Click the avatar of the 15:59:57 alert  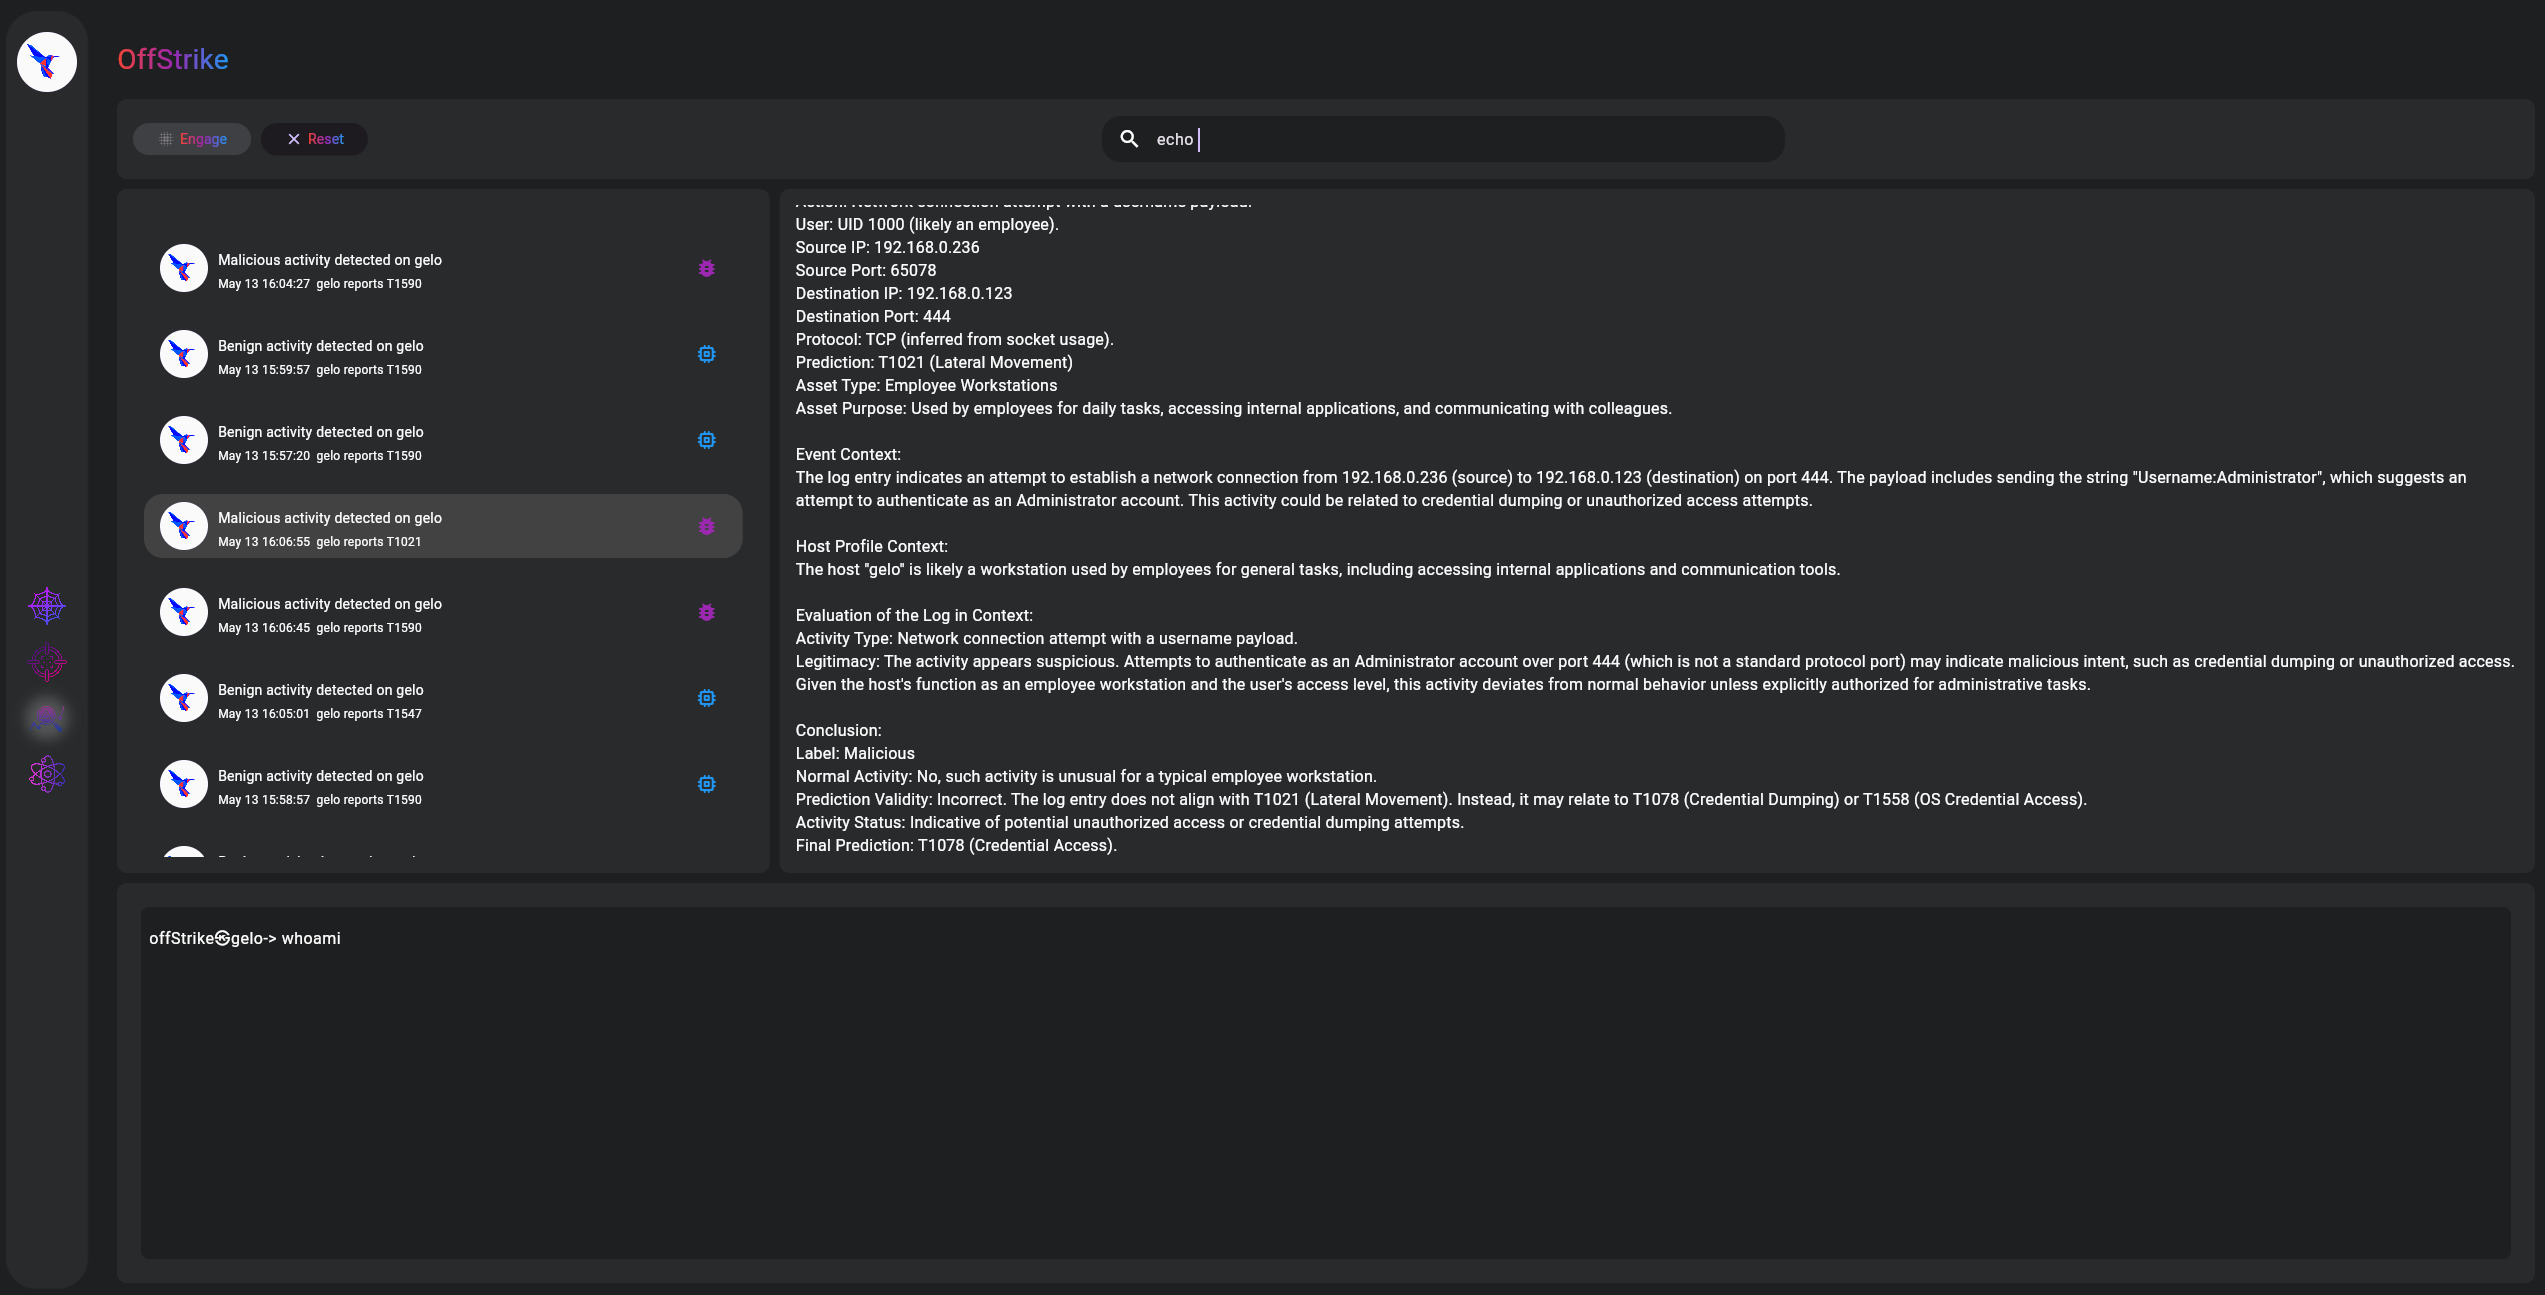[x=184, y=354]
